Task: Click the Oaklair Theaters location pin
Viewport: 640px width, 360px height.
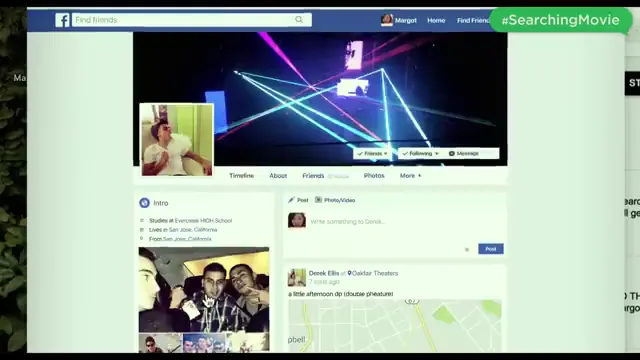Action: [x=349, y=273]
